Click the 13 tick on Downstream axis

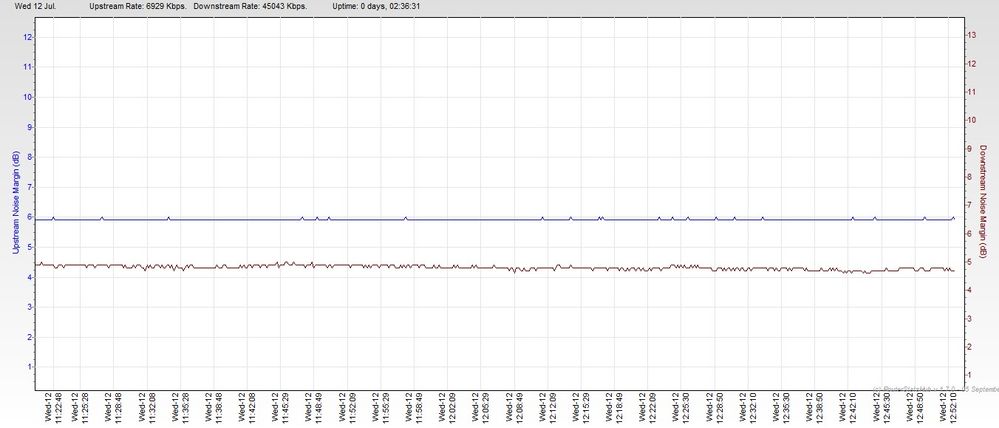pyautogui.click(x=972, y=36)
